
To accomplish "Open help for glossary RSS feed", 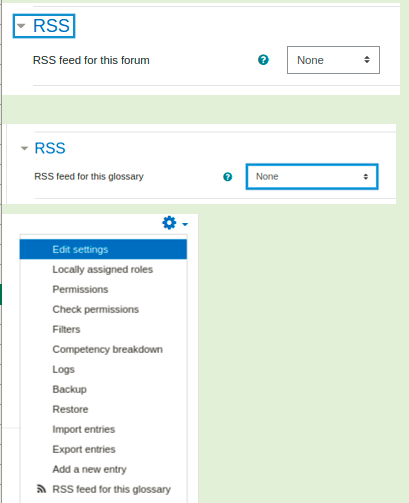I will pyautogui.click(x=227, y=177).
